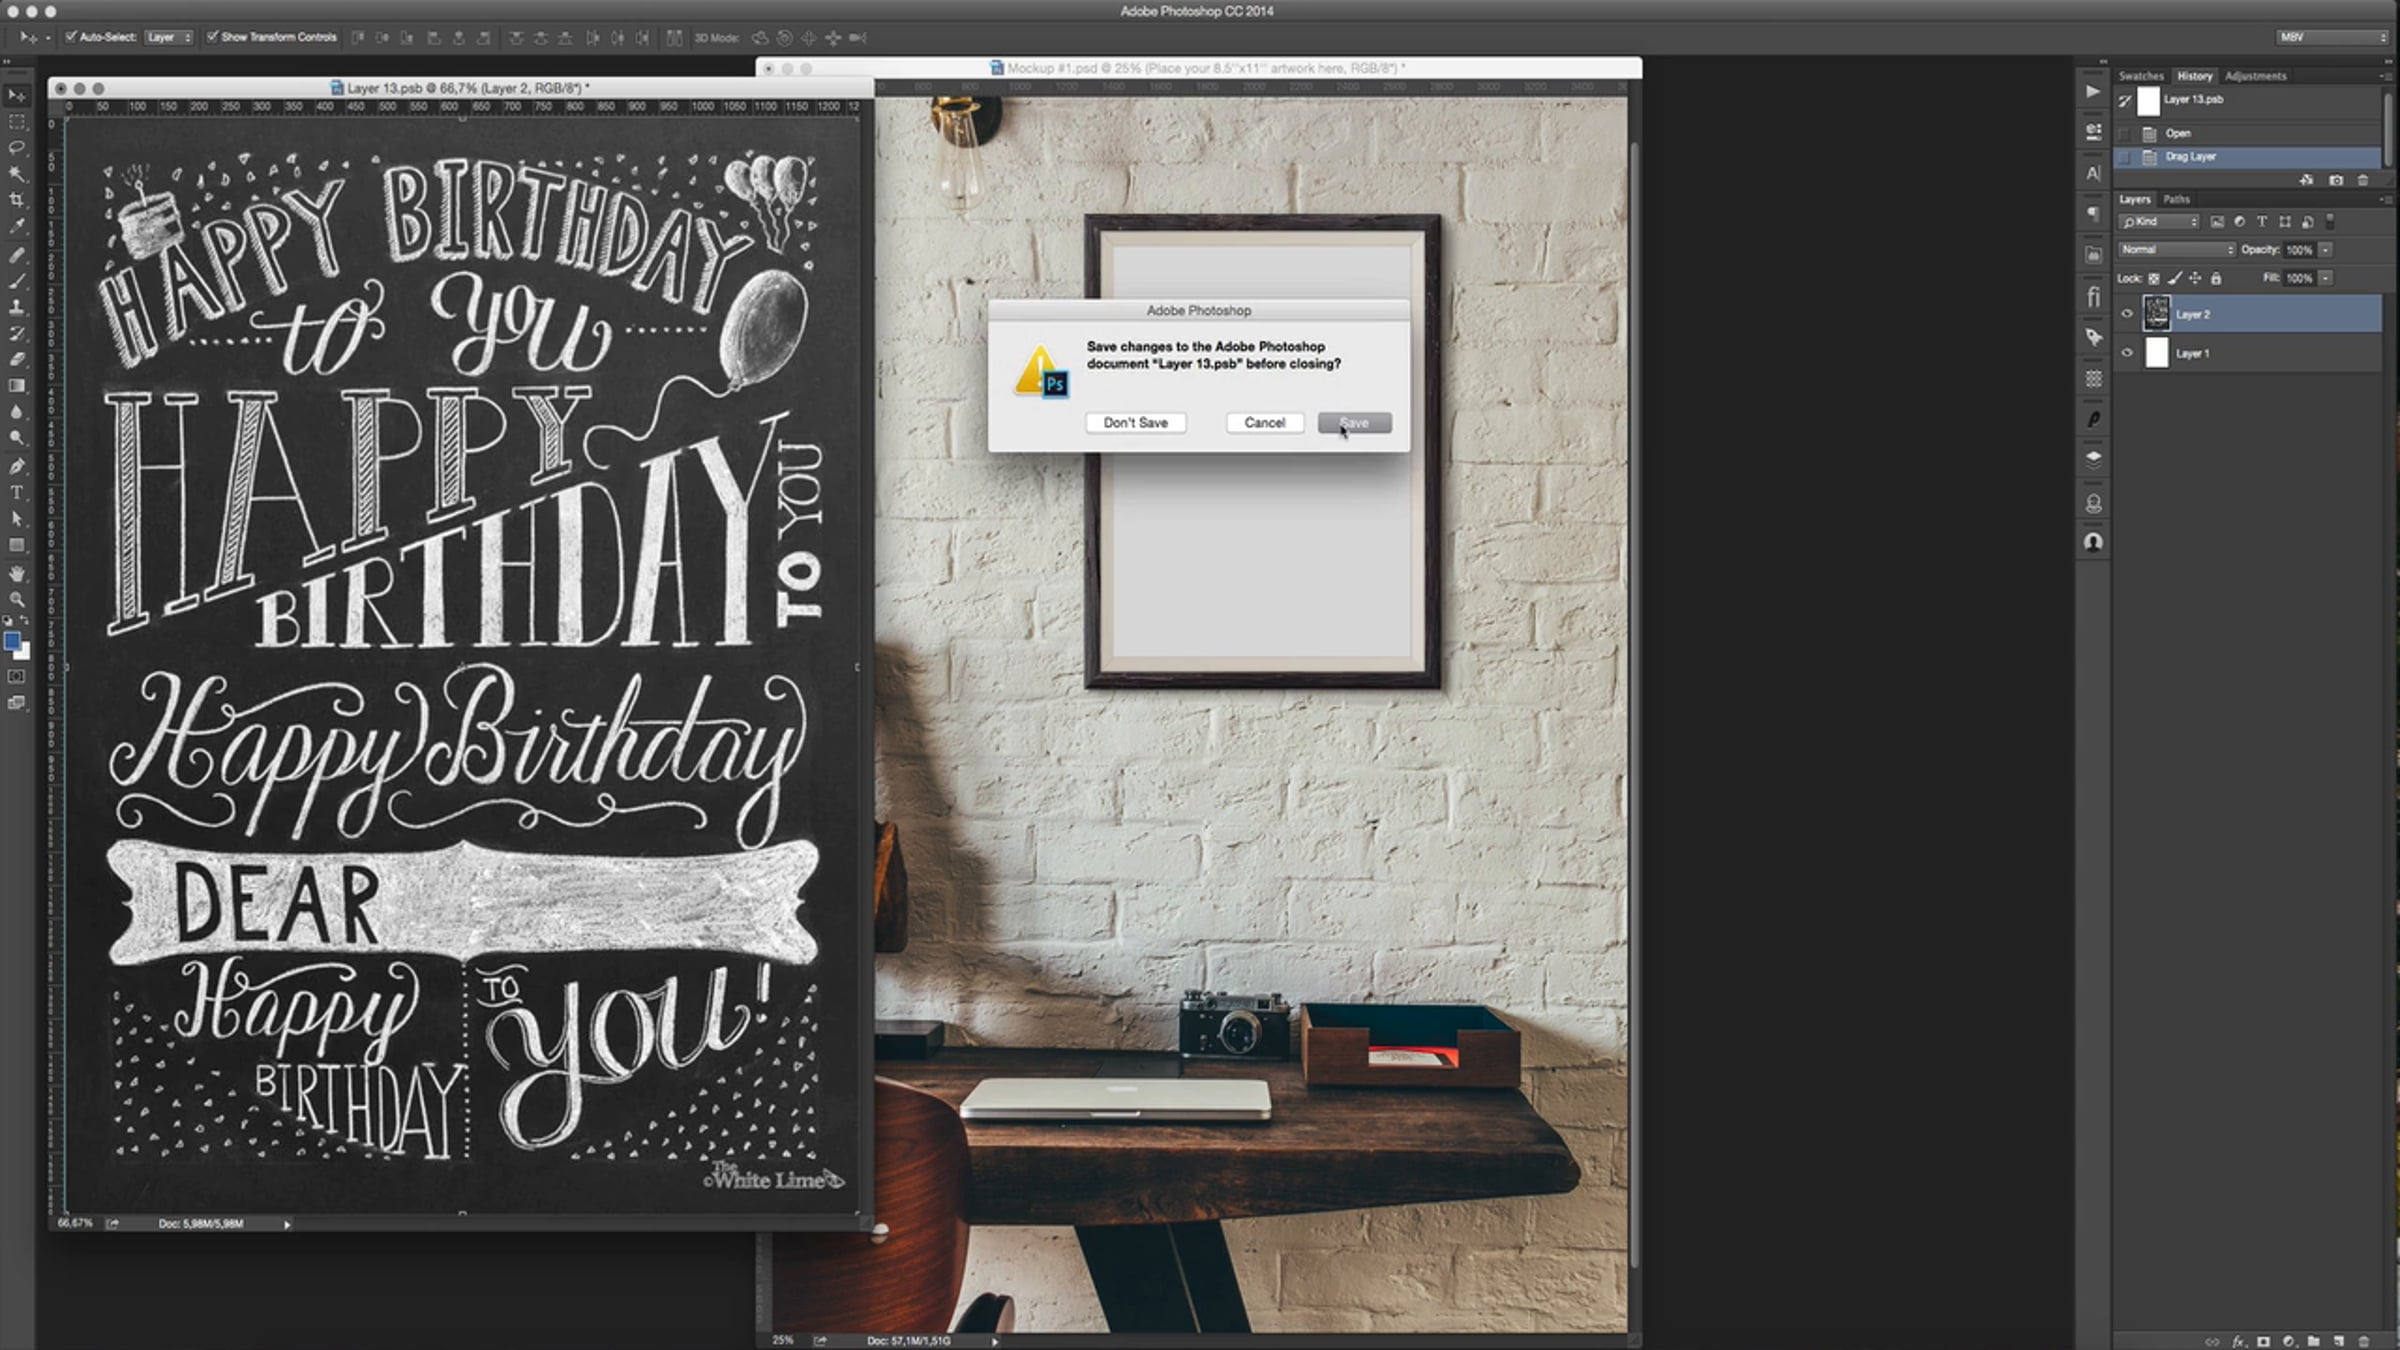The width and height of the screenshot is (2400, 1350).
Task: Select the Clone Stamp tool
Action: 17,307
